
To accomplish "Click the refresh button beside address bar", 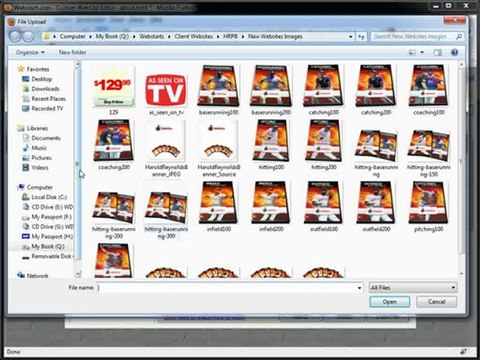I will coord(362,36).
